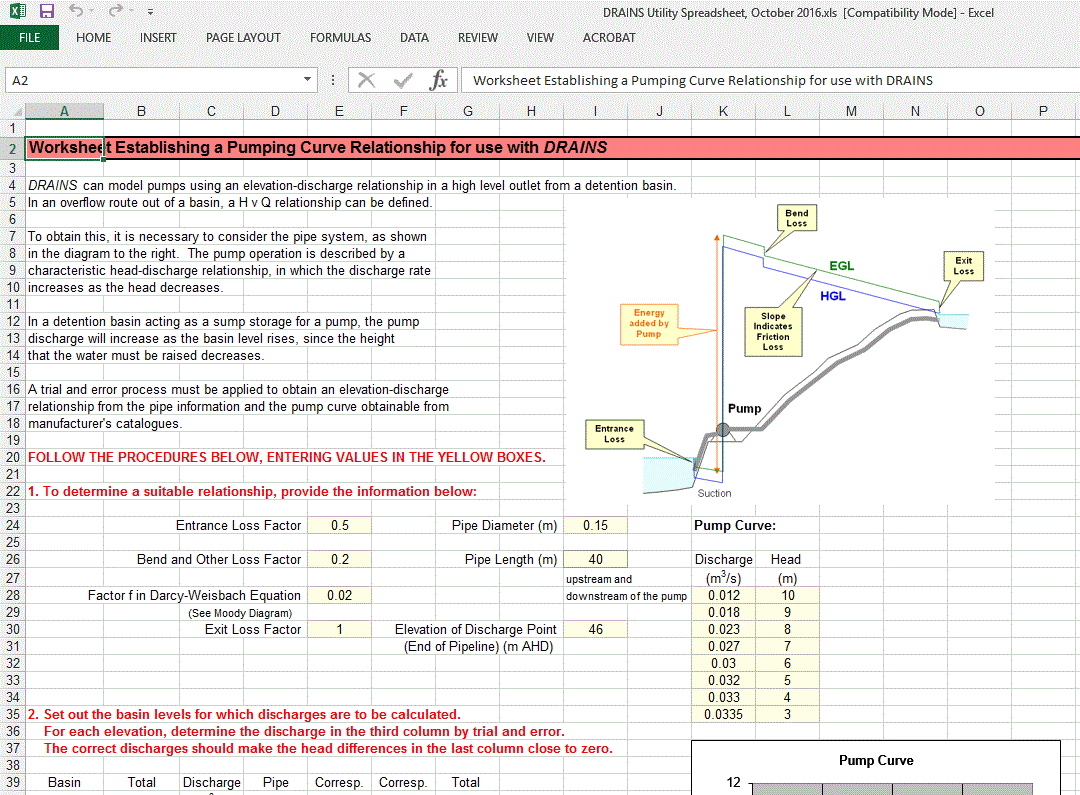1080x795 pixels.
Task: Click the 'Exit Loss' callout in diagram
Action: (x=964, y=266)
